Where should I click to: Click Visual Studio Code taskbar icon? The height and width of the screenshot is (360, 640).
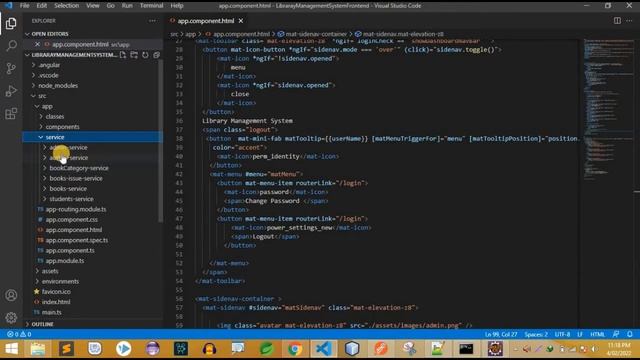point(323,349)
